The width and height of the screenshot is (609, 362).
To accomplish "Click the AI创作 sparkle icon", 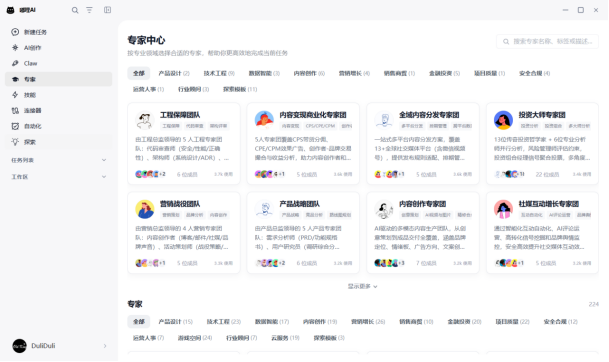I will click(15, 47).
